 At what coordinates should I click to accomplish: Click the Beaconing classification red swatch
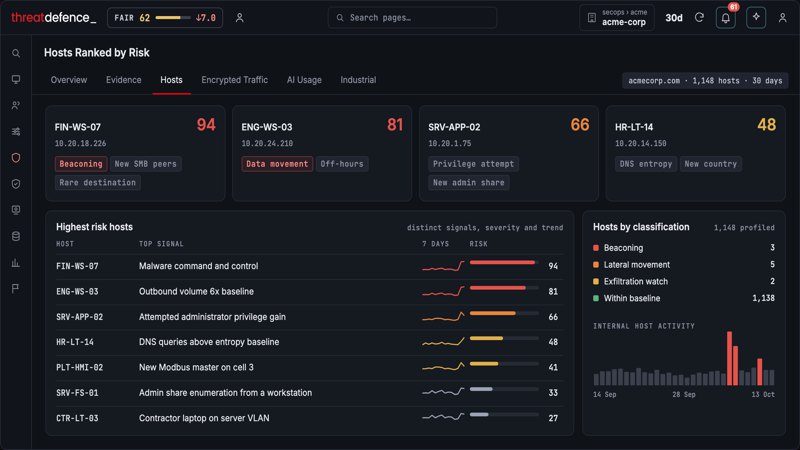tap(596, 248)
